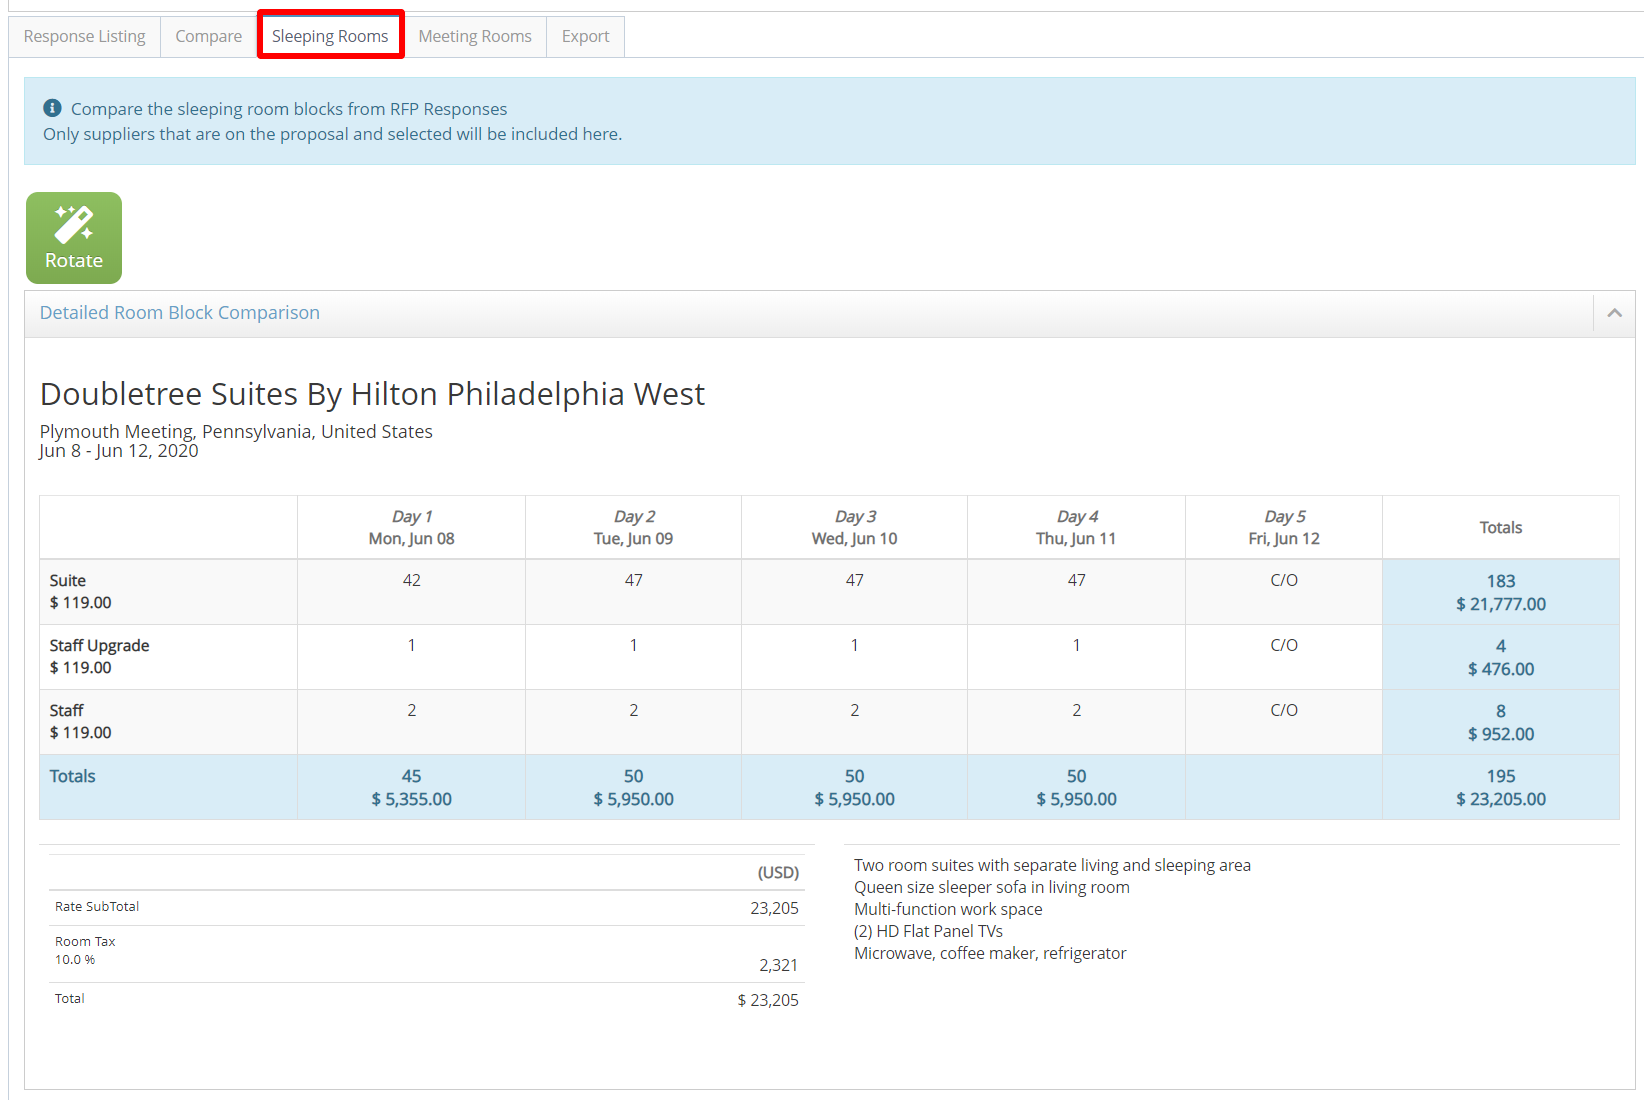The width and height of the screenshot is (1644, 1100).
Task: Click the green Rotate wand button
Action: 74,238
